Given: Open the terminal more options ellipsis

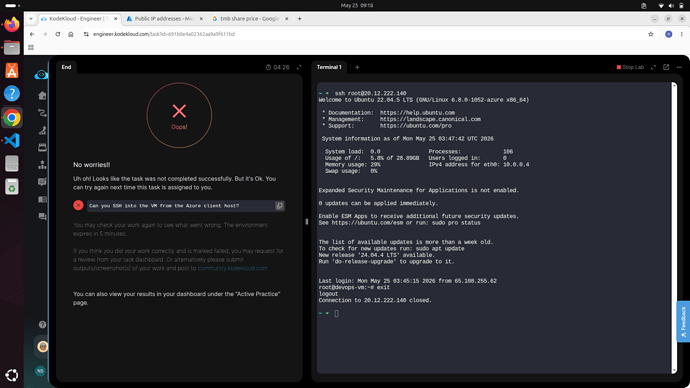Looking at the screenshot, I should (679, 67).
